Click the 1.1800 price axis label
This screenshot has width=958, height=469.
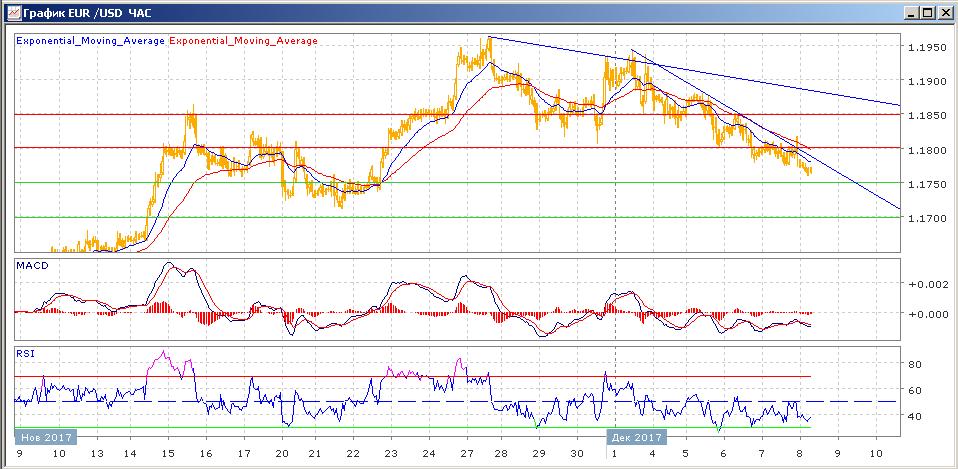[926, 150]
